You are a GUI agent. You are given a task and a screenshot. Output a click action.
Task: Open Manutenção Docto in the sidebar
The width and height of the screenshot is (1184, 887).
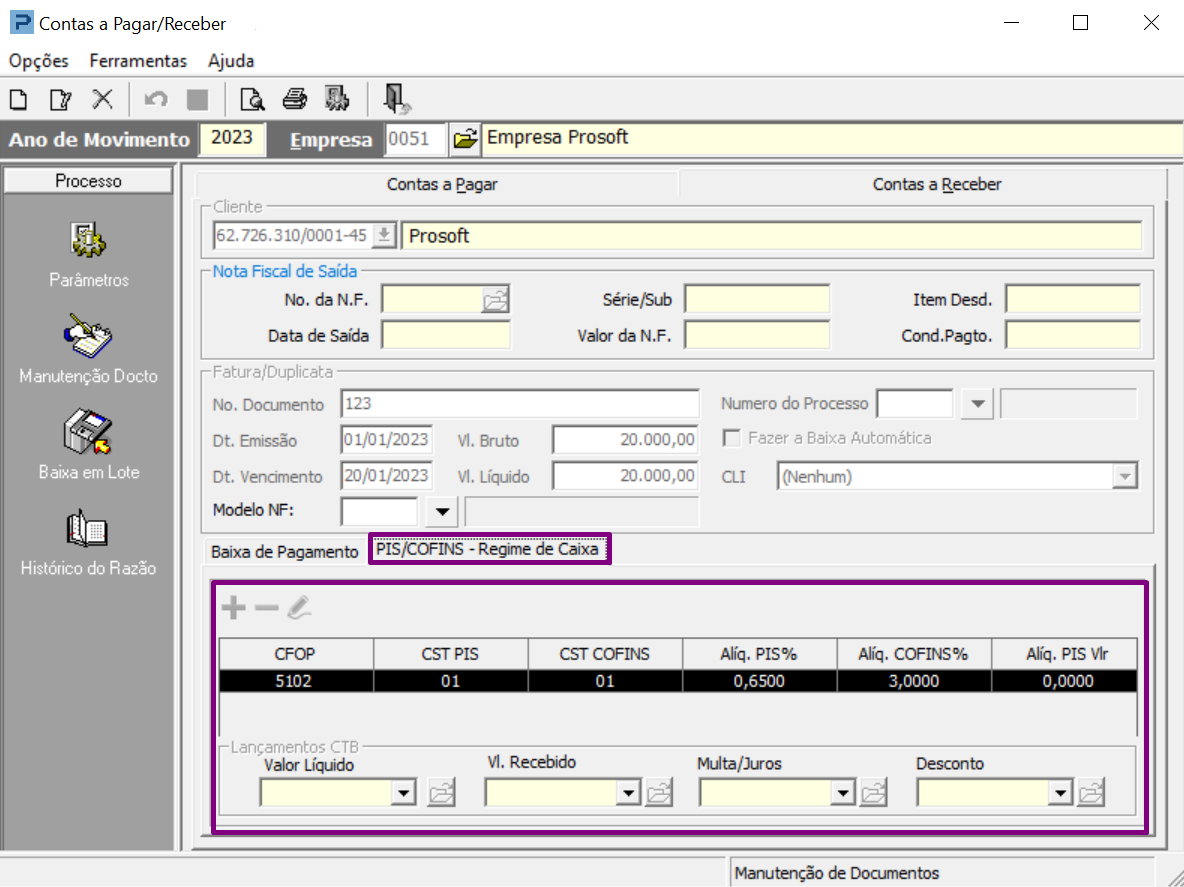click(89, 337)
